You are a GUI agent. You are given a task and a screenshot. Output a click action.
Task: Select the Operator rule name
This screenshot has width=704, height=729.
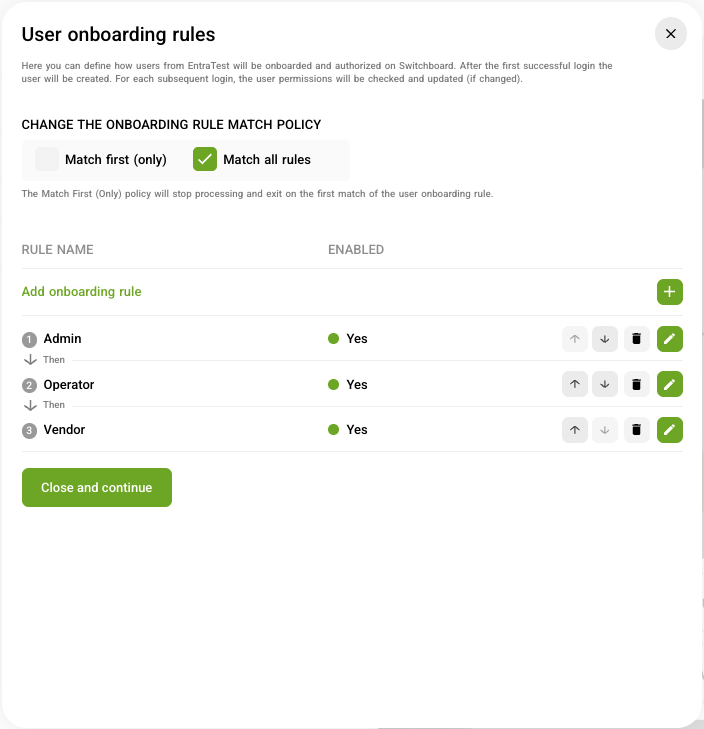click(69, 385)
